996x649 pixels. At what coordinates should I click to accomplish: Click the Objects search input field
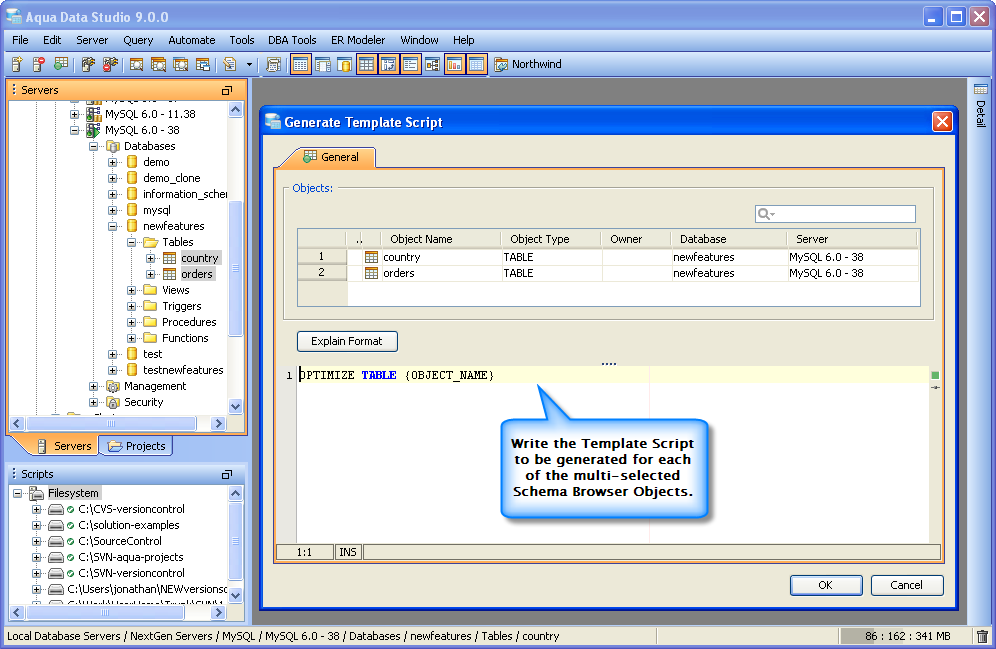pos(835,214)
